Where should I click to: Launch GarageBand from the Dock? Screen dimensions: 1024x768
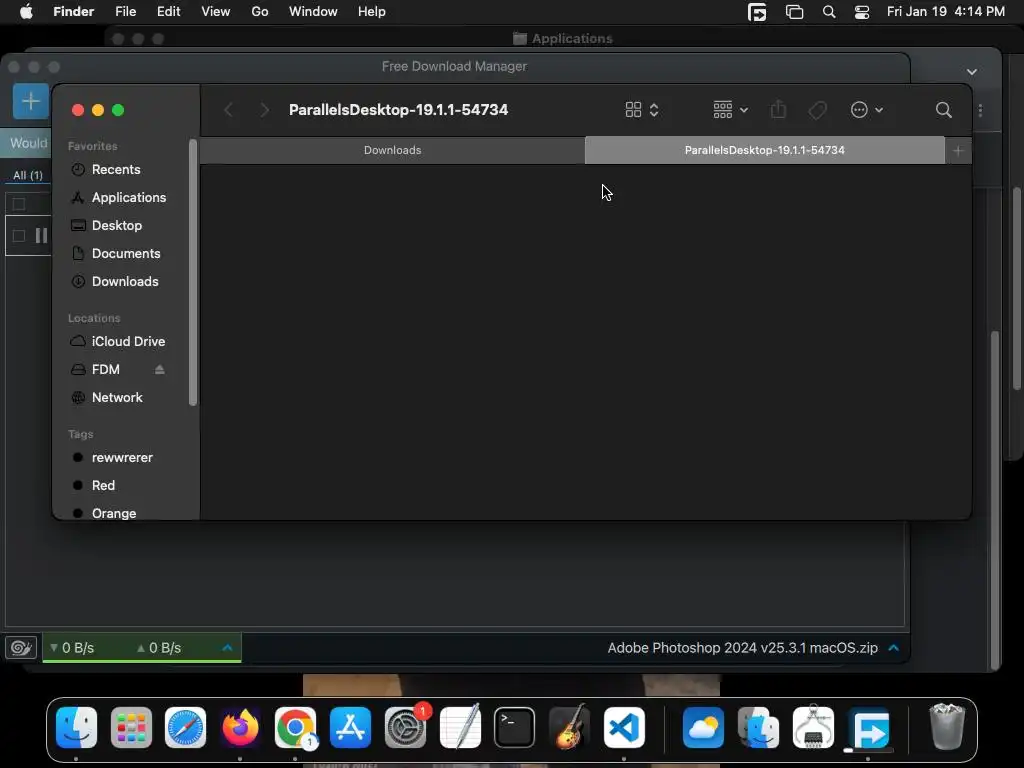coord(569,728)
